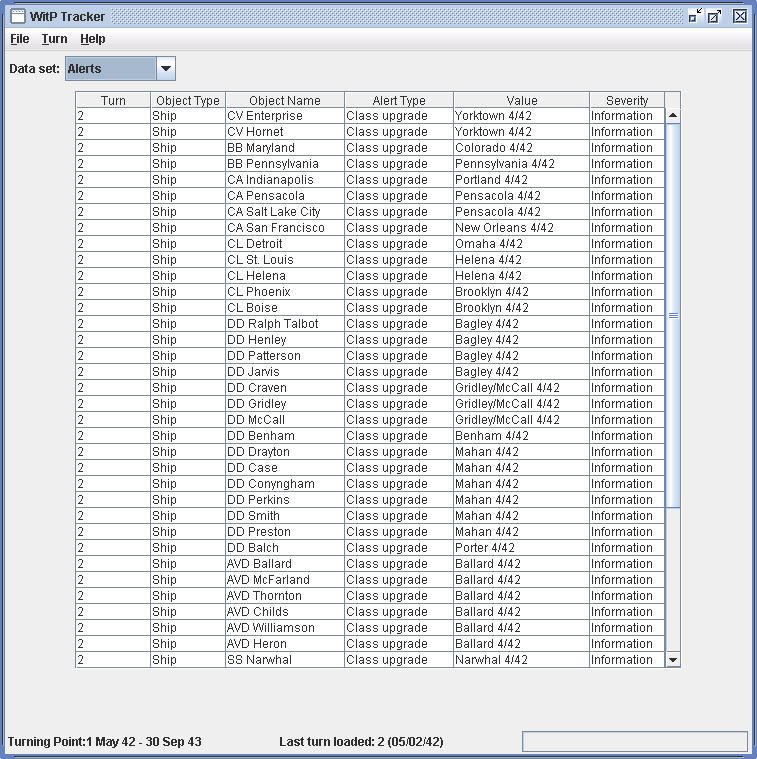Image resolution: width=757 pixels, height=759 pixels.
Task: Select the SS Narwhal name cell
Action: 285,659
